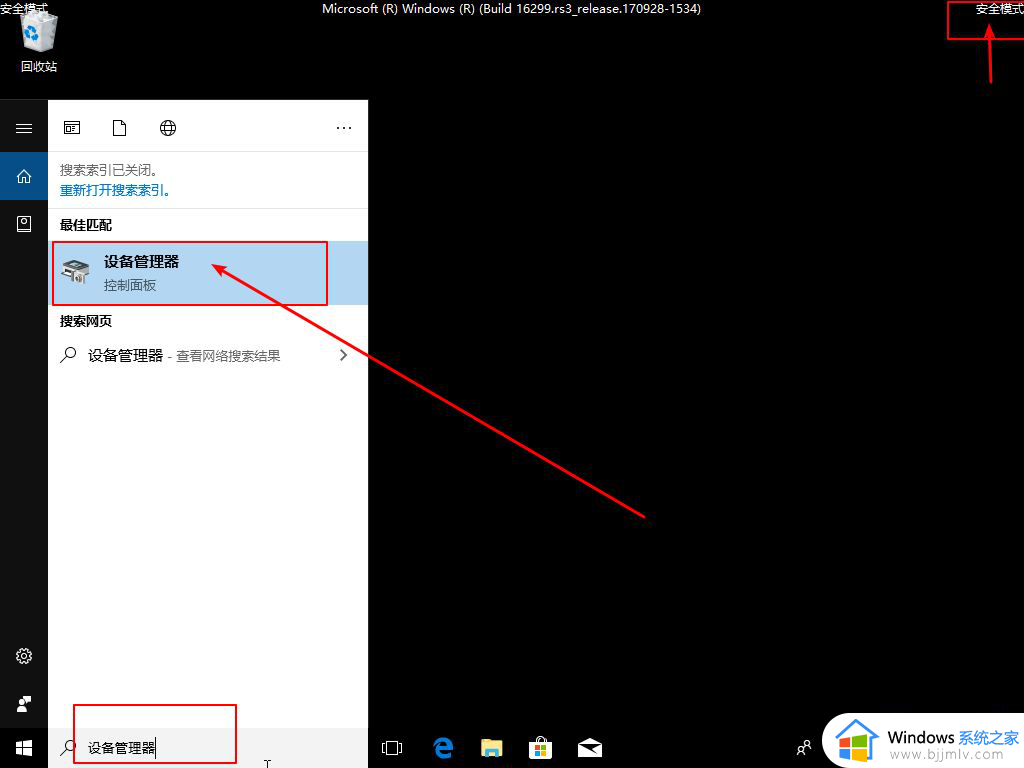Click the Feedback person icon in the sidebar

pyautogui.click(x=24, y=703)
